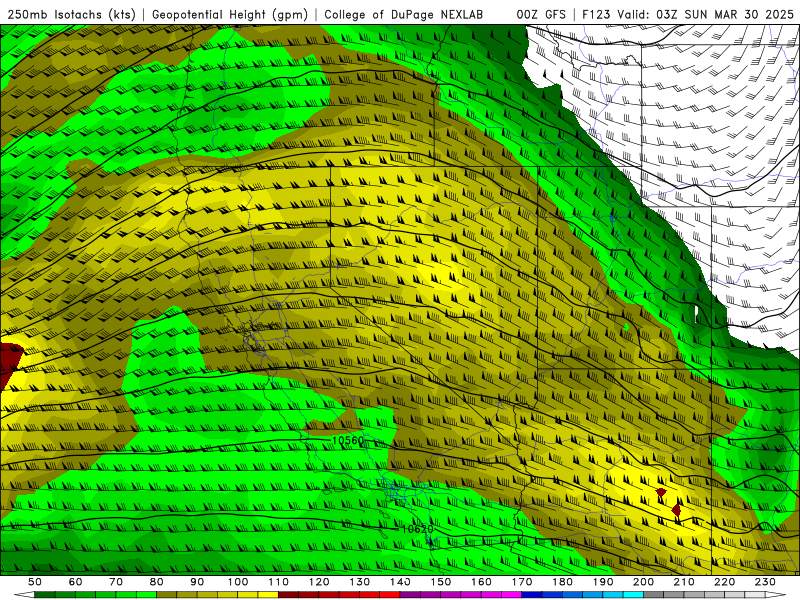Viewport: 800px width, 600px height.
Task: Click the 180 knot label on color scale
Action: [563, 582]
